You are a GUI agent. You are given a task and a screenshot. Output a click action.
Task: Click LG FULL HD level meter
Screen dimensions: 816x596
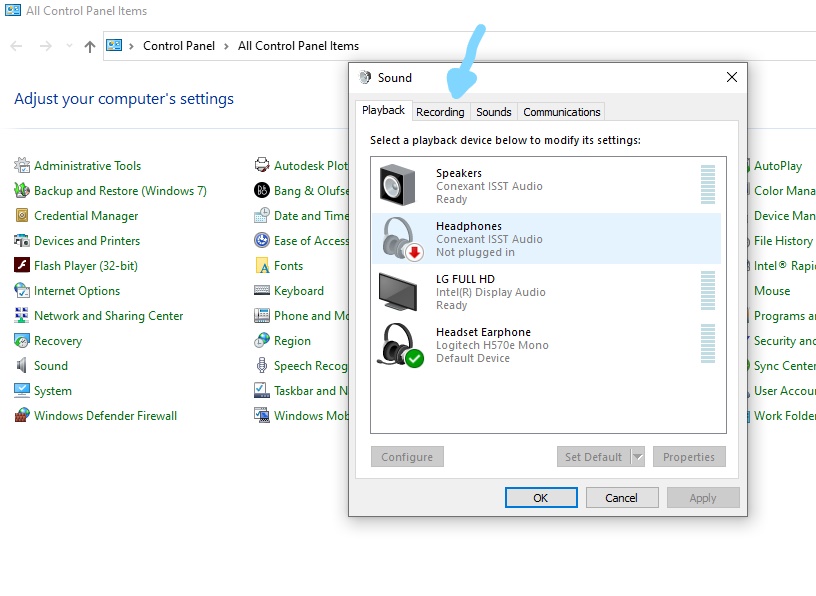click(x=708, y=290)
